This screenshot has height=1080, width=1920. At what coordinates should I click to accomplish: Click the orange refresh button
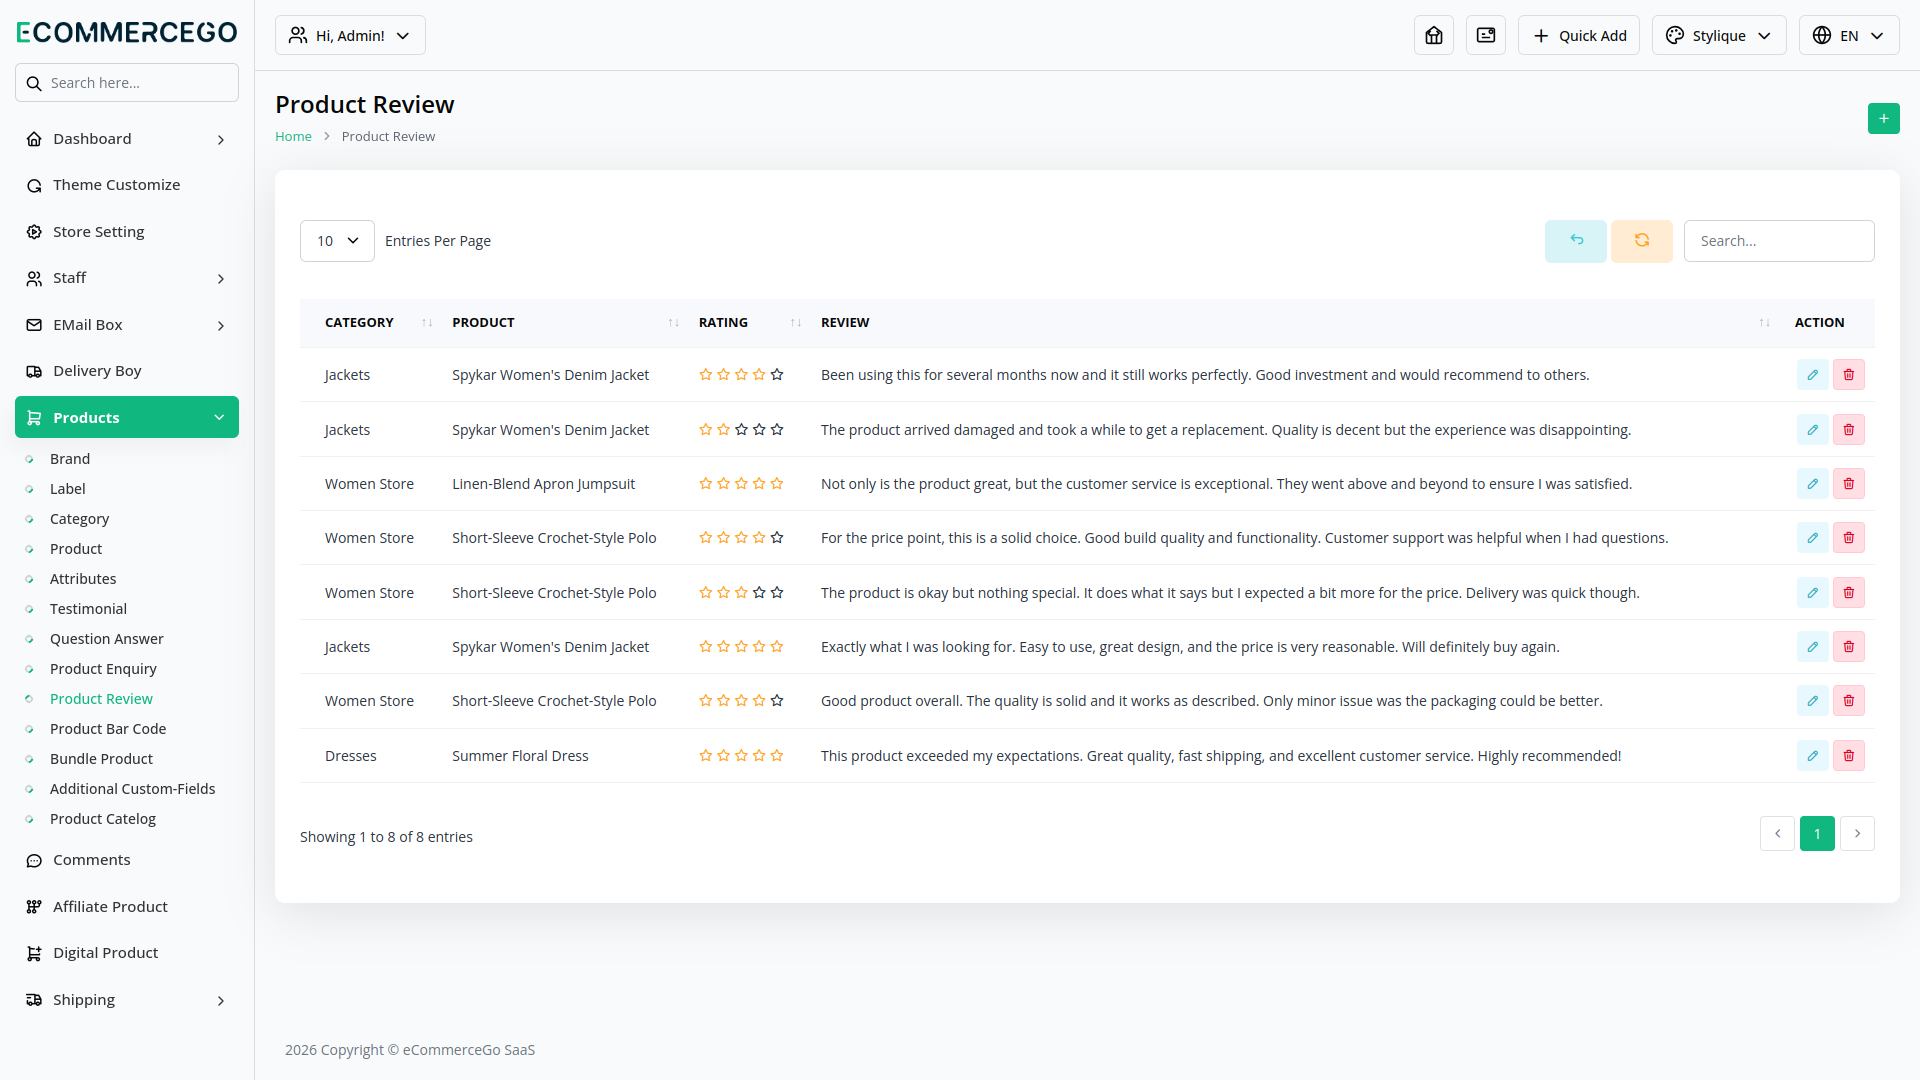[x=1642, y=241]
